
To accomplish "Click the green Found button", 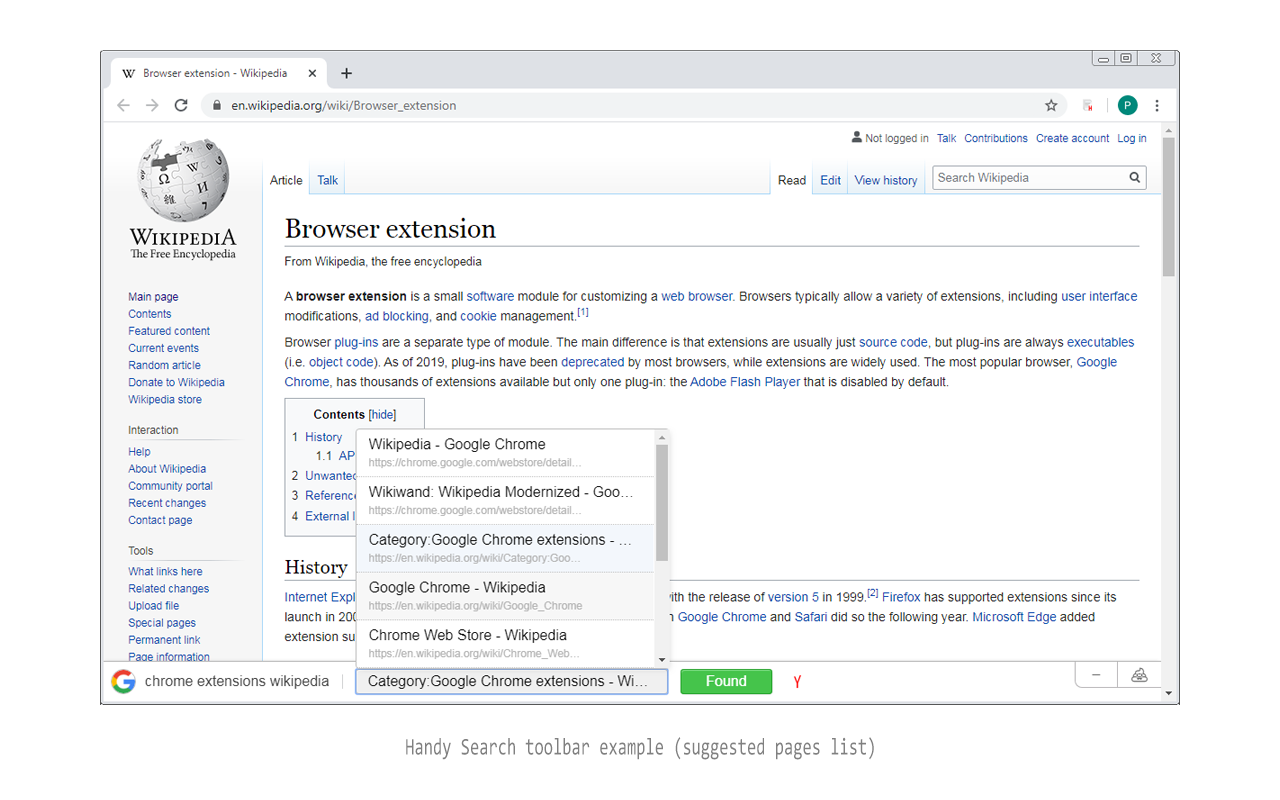I will [x=726, y=681].
